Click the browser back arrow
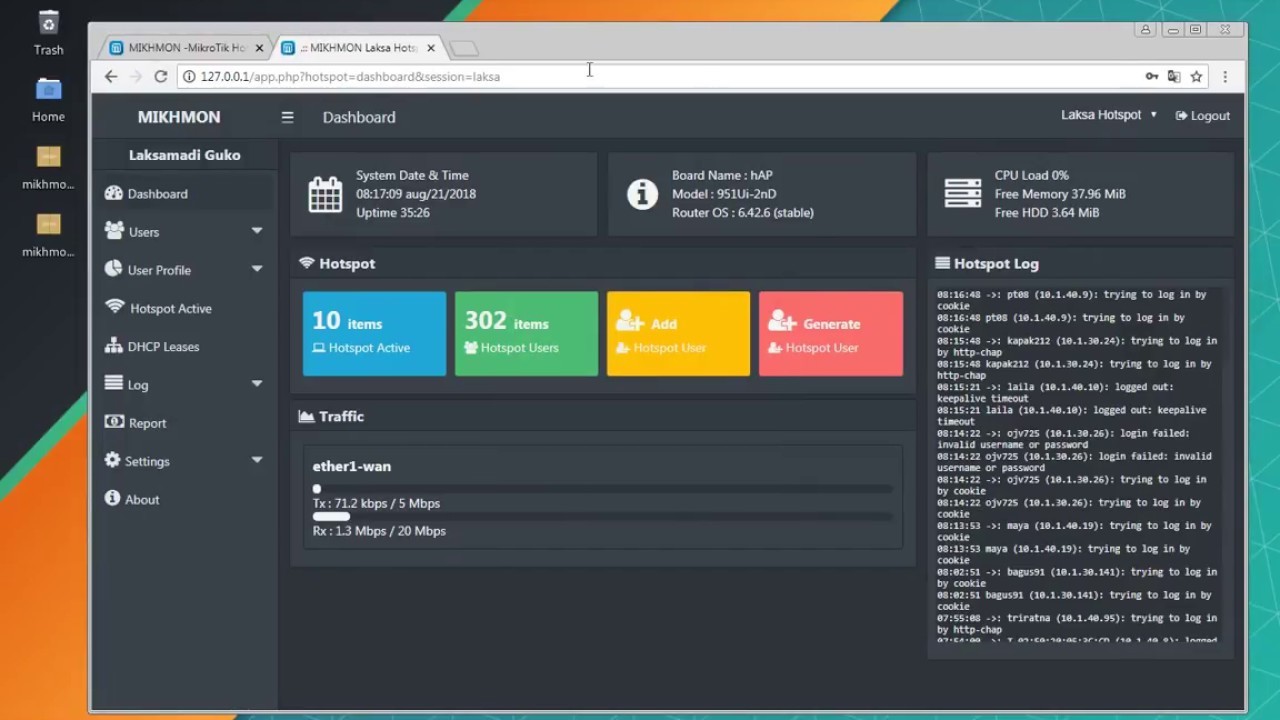This screenshot has height=720, width=1280. click(x=111, y=76)
